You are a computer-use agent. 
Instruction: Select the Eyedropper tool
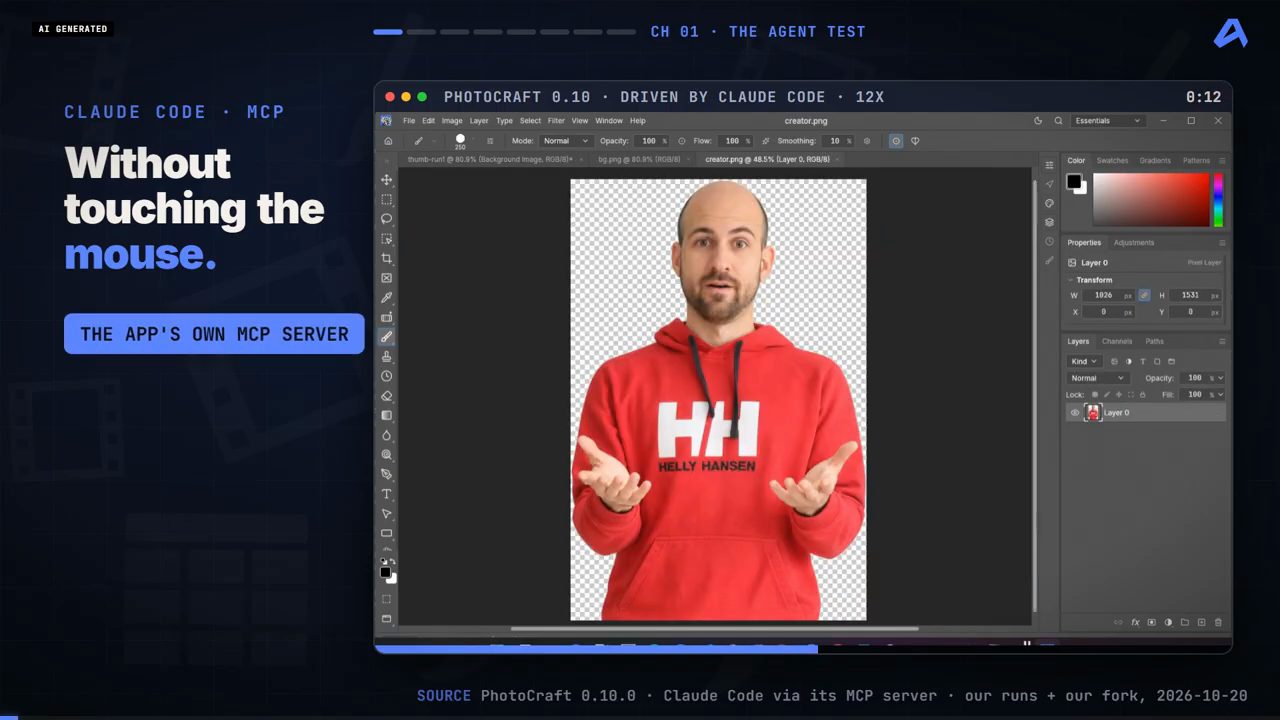pos(387,297)
